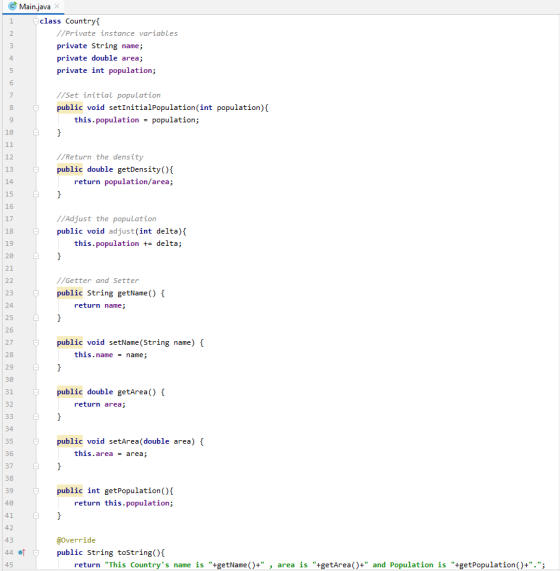Collapse getArea method fold at line 31
This screenshot has width=560, height=571.
pos(36,392)
